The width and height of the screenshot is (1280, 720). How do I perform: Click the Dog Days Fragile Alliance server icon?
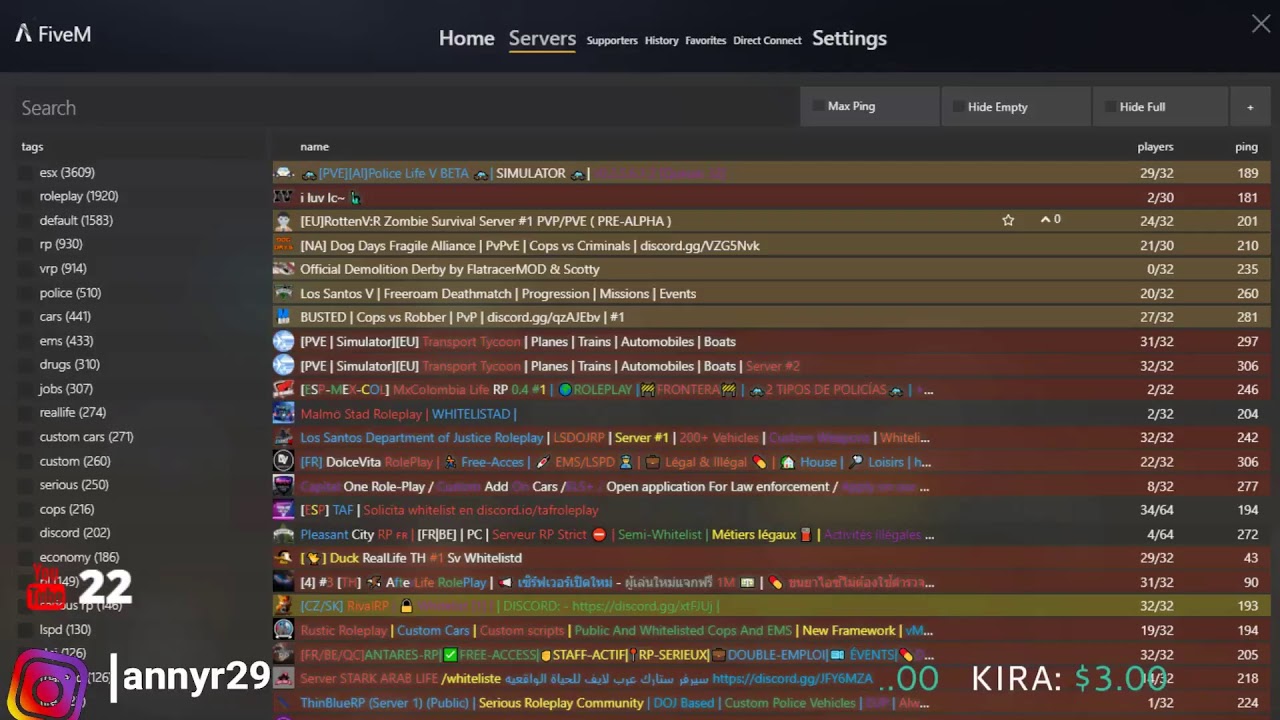(284, 245)
